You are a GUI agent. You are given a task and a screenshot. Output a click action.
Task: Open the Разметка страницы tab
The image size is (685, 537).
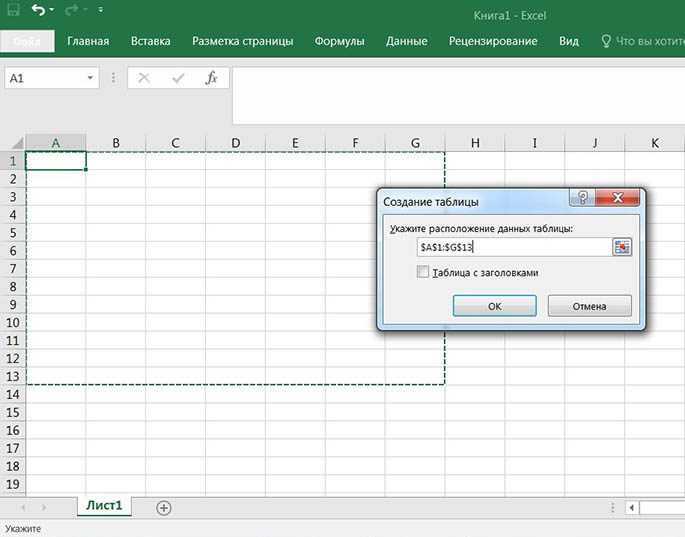(242, 41)
